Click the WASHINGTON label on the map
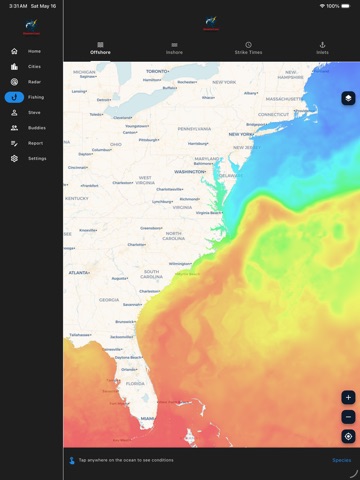This screenshot has height=480, width=360. (190, 172)
